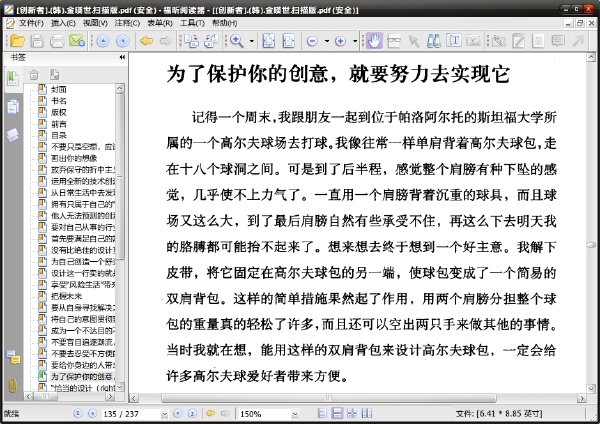Image resolution: width=600 pixels, height=424 pixels.
Task: Open the 把握未来 bookmark
Action: pos(67,296)
